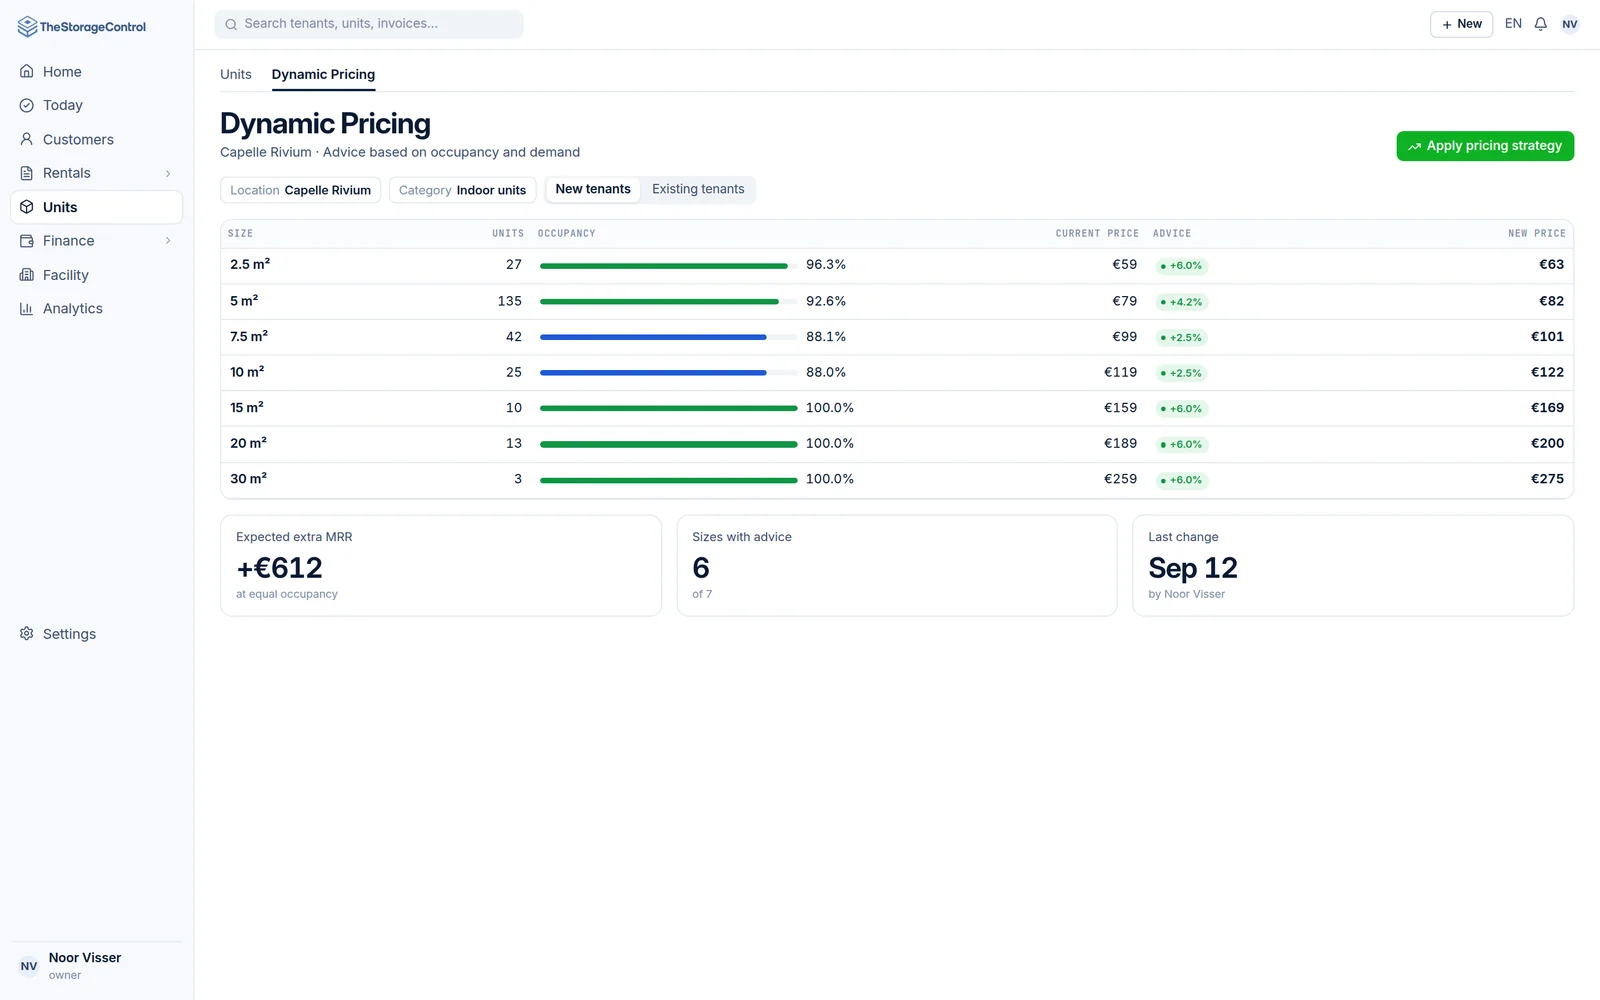
Task: Click the 20 m² size row label
Action: (248, 443)
